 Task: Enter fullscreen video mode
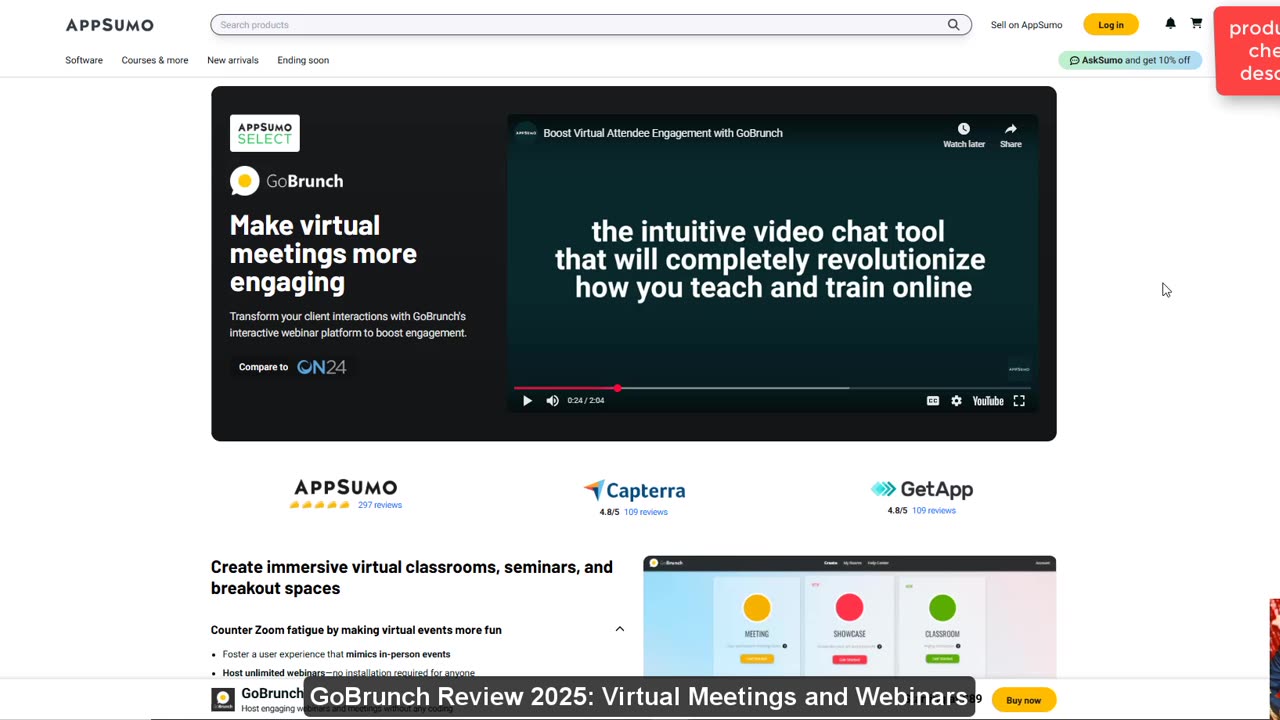[1019, 401]
